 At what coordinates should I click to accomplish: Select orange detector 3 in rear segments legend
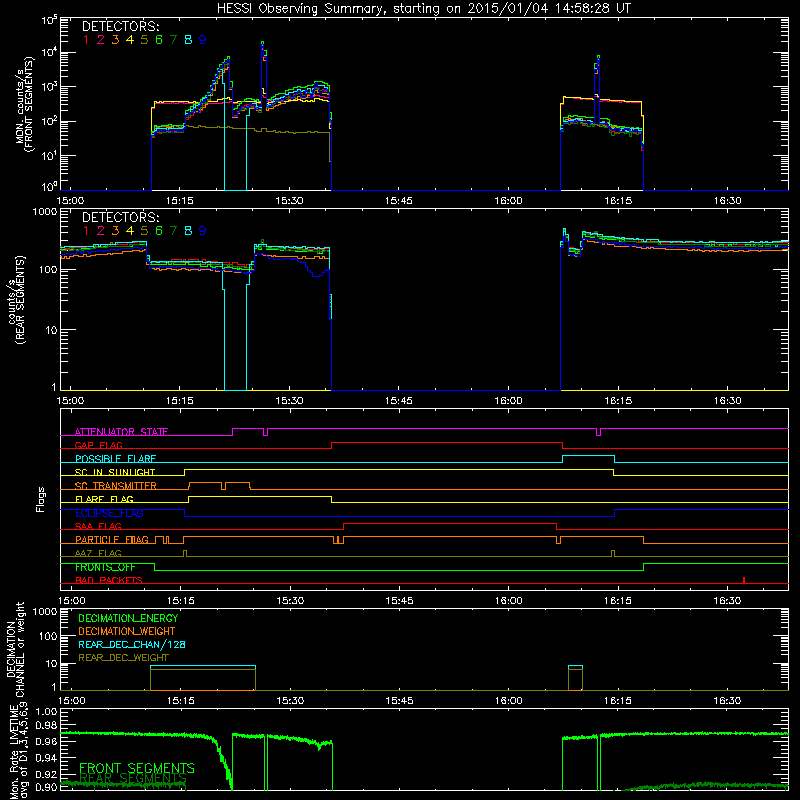pyautogui.click(x=115, y=231)
